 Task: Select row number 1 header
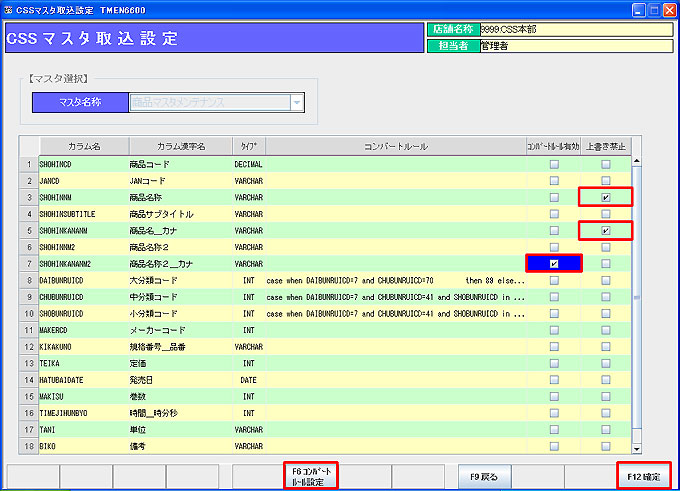[29, 164]
